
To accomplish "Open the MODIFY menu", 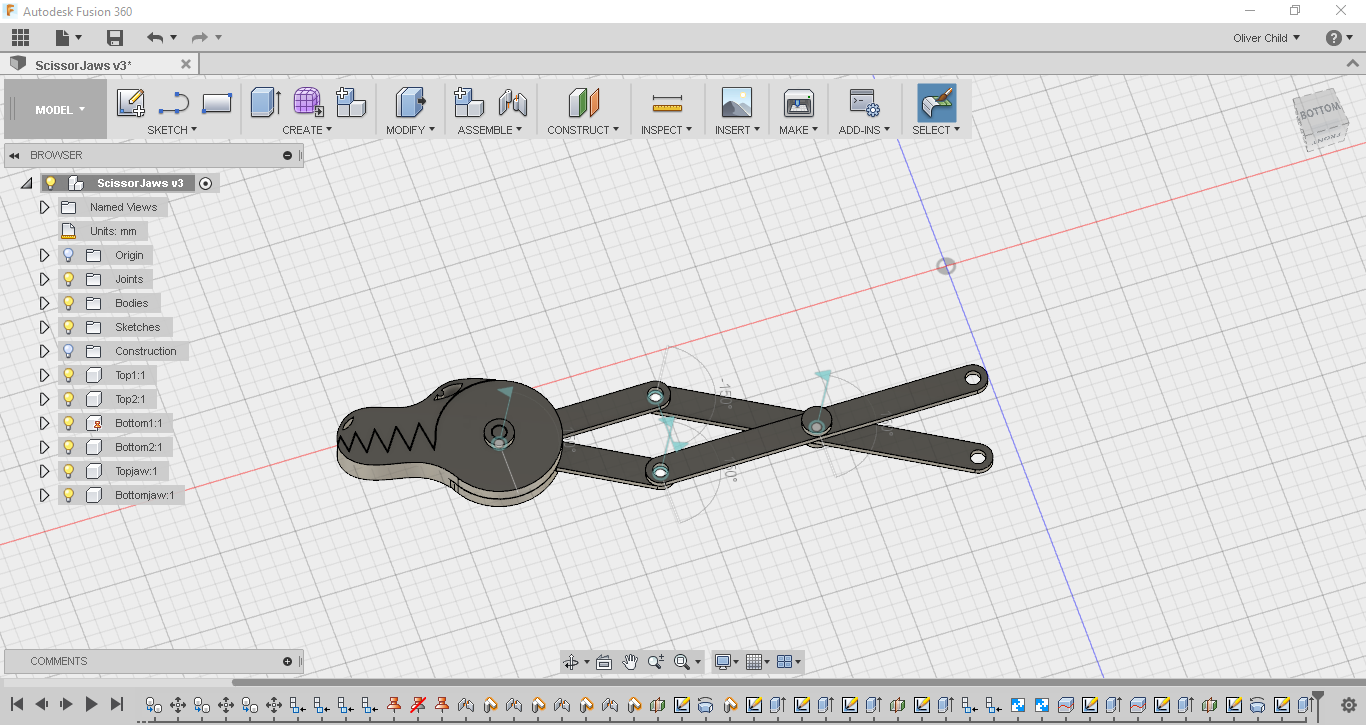I will [x=410, y=130].
